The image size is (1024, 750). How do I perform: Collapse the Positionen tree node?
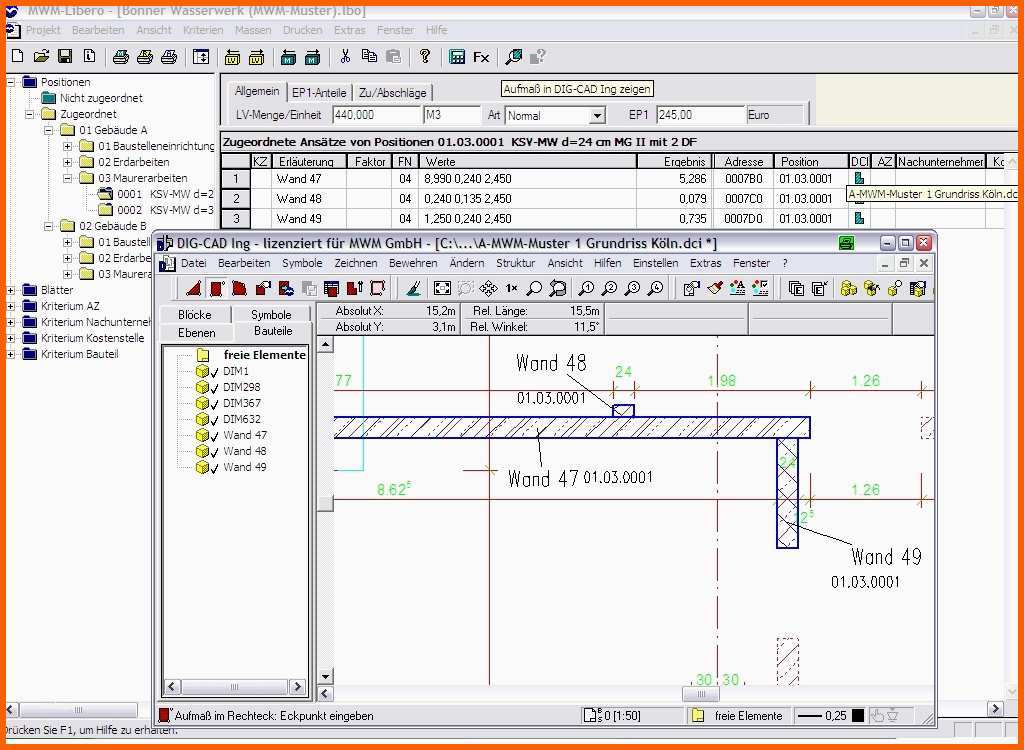11,82
